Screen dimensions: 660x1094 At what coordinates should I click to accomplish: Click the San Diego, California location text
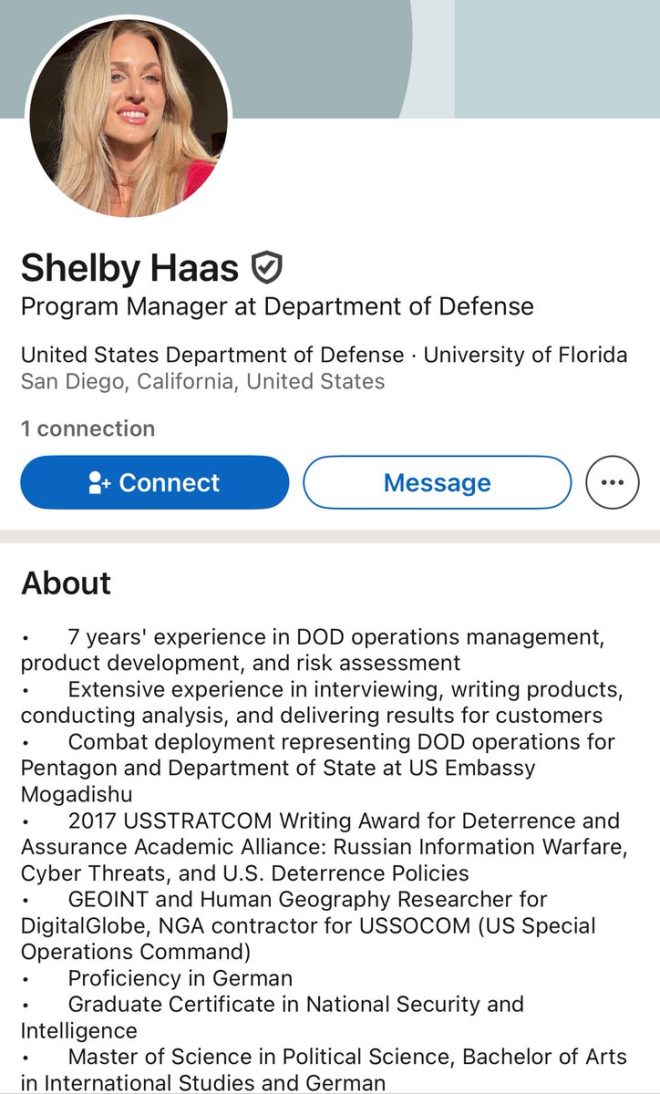202,382
